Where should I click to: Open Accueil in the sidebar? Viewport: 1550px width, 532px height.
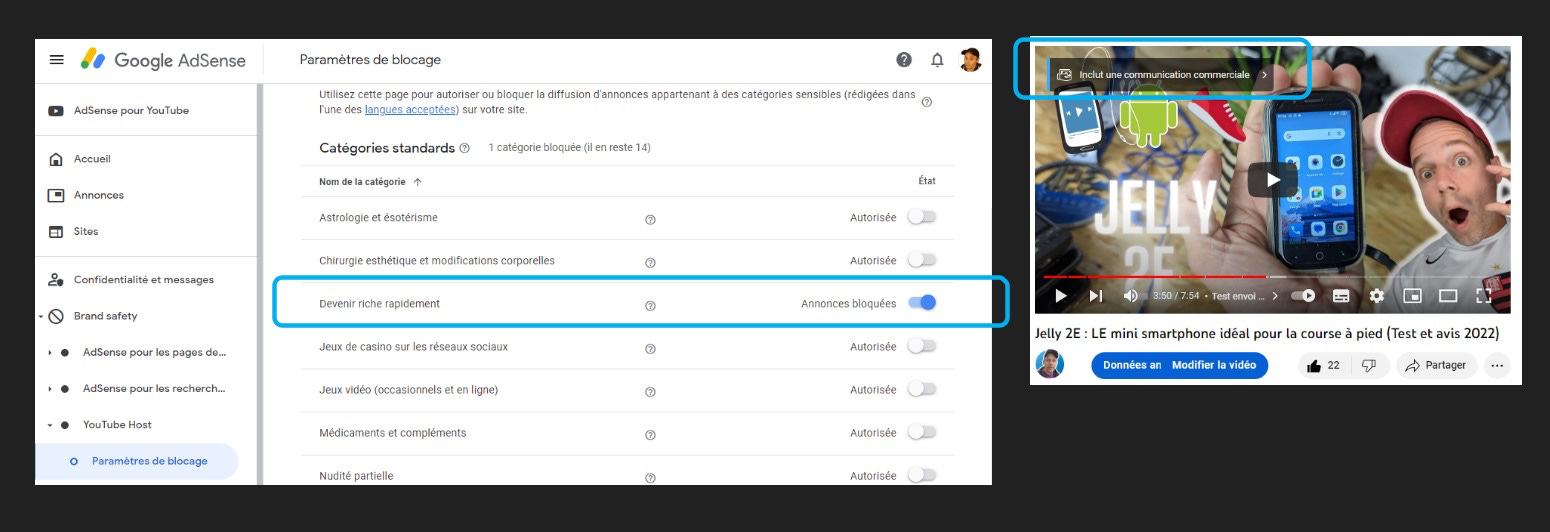pos(92,159)
